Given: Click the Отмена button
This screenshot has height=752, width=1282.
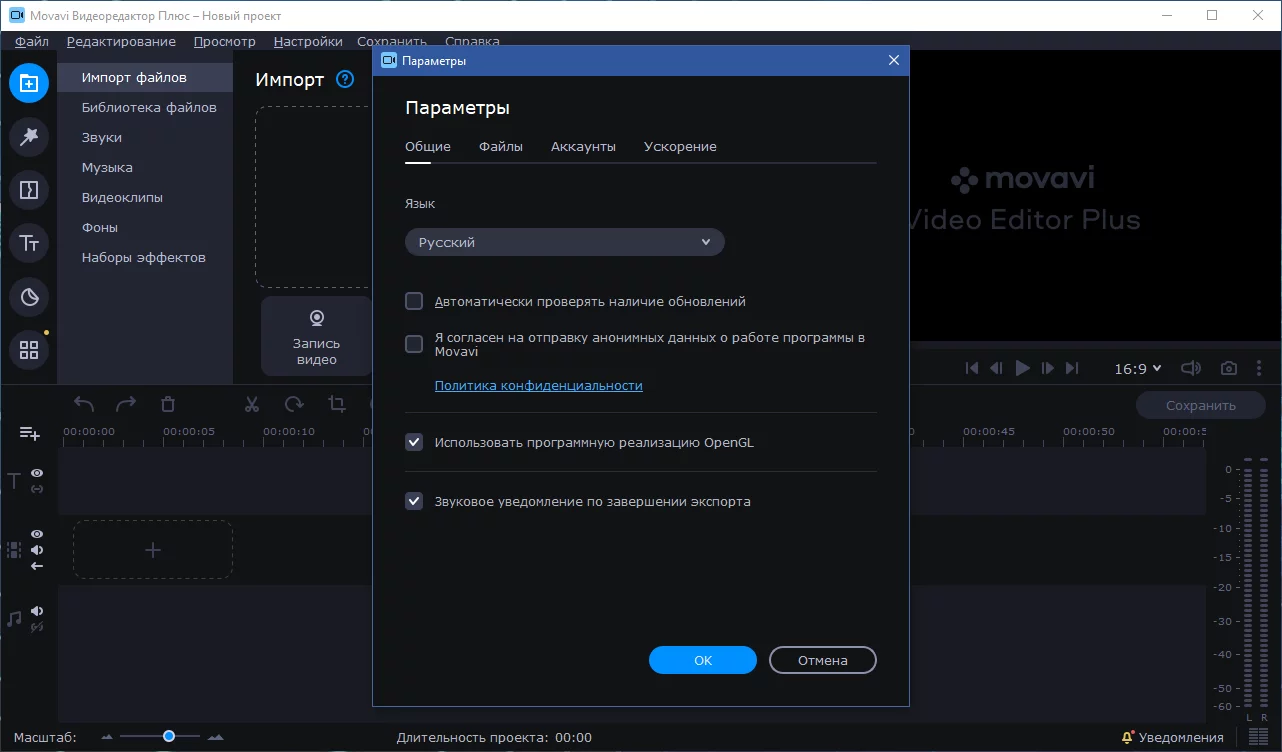Looking at the screenshot, I should point(823,660).
